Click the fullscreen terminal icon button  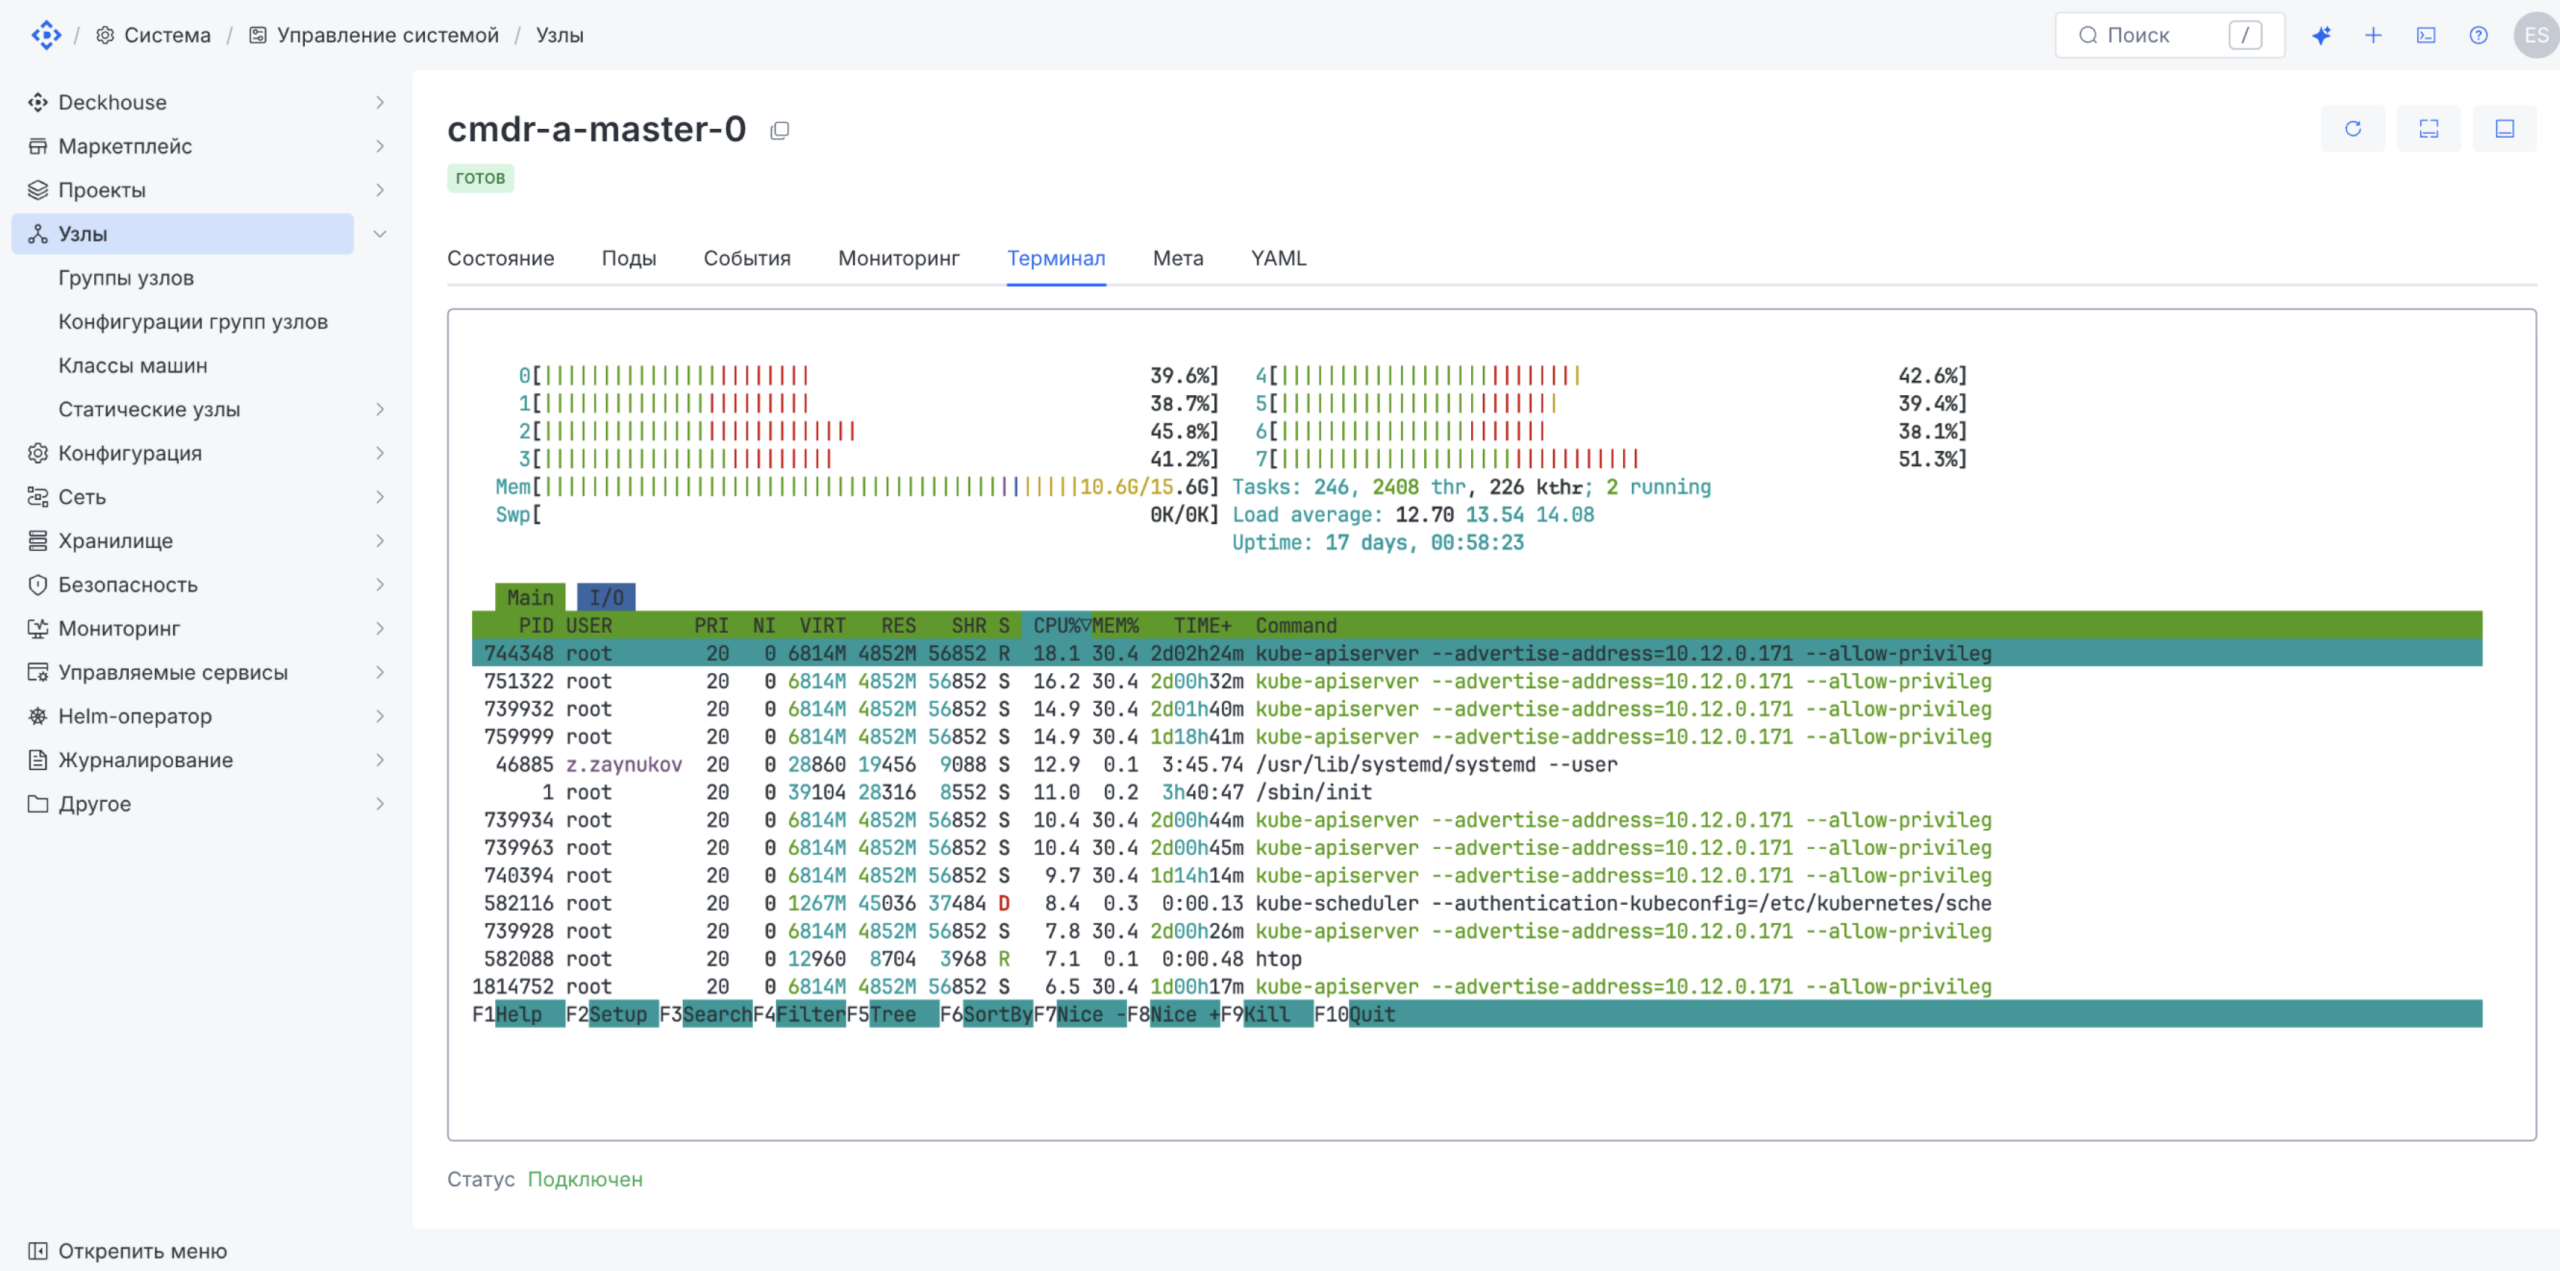pos(2429,128)
